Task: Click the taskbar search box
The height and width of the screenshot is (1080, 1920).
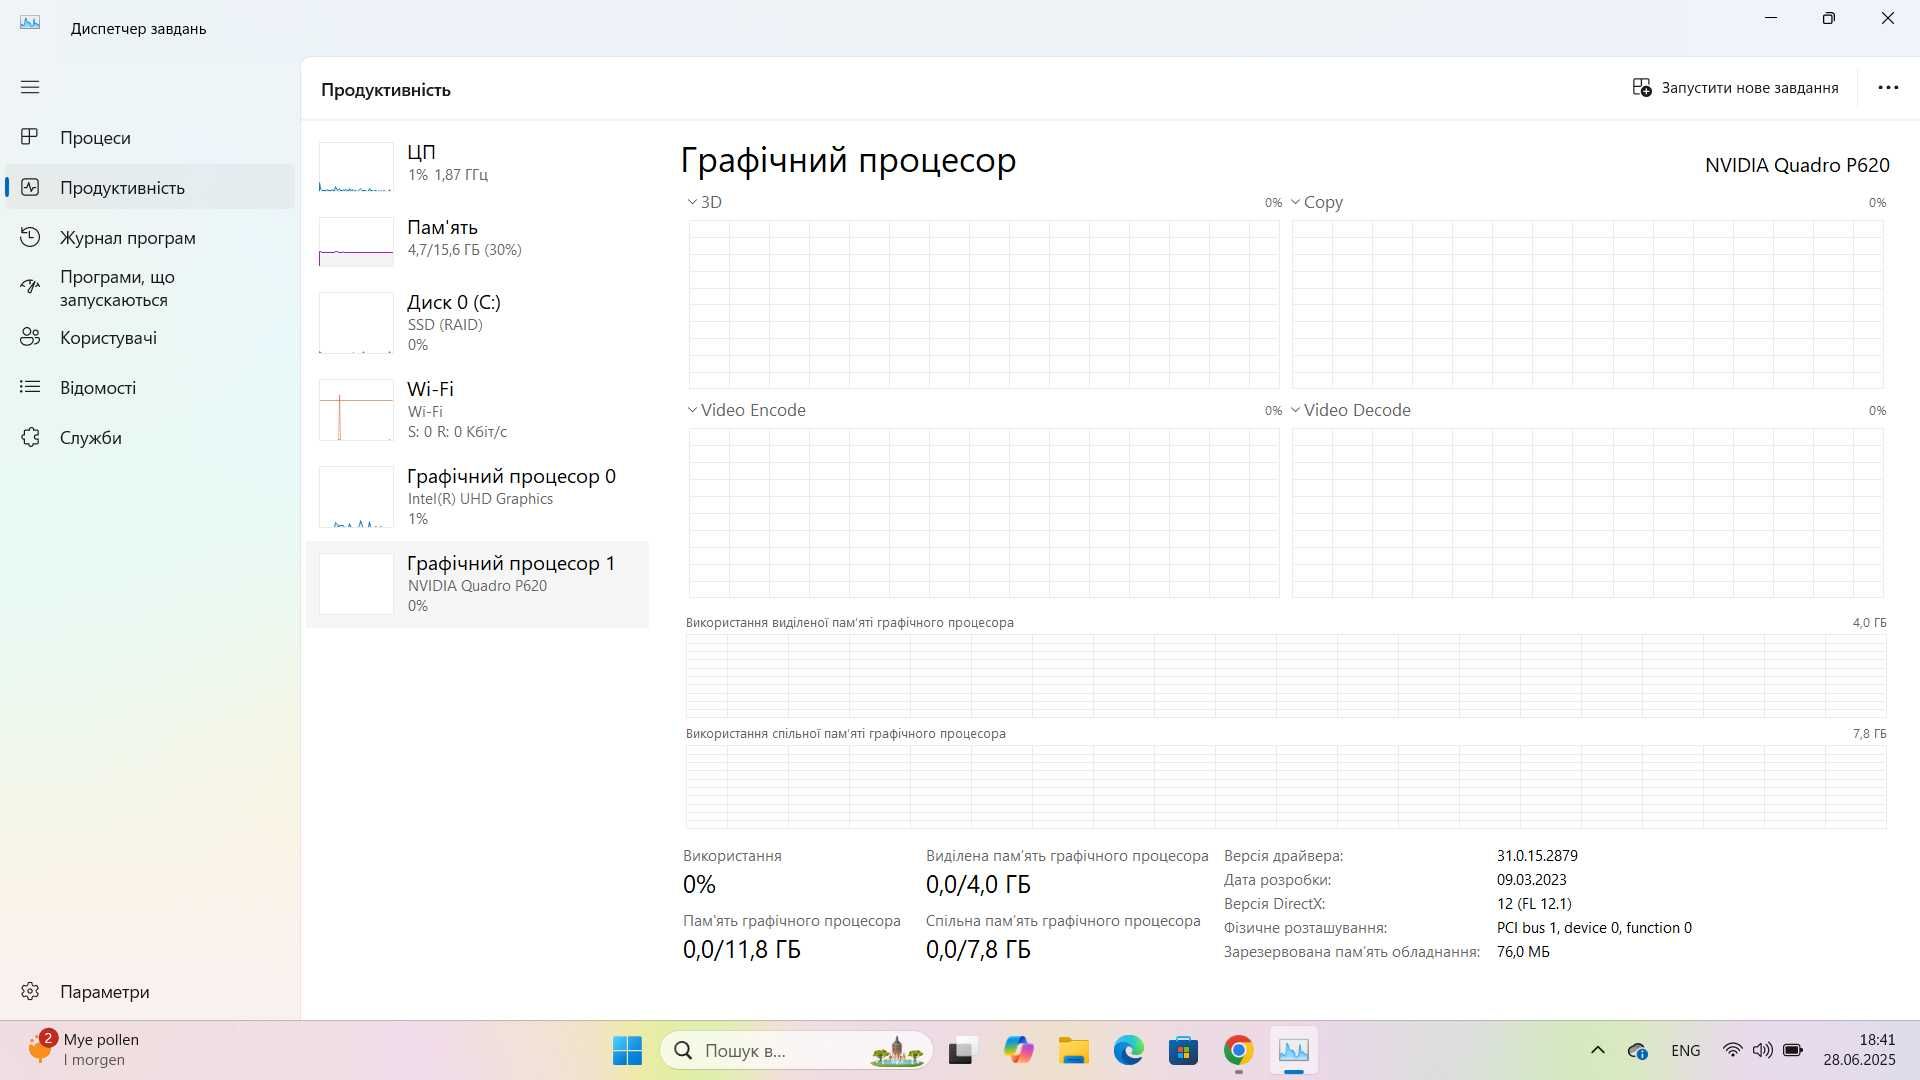Action: click(796, 1051)
